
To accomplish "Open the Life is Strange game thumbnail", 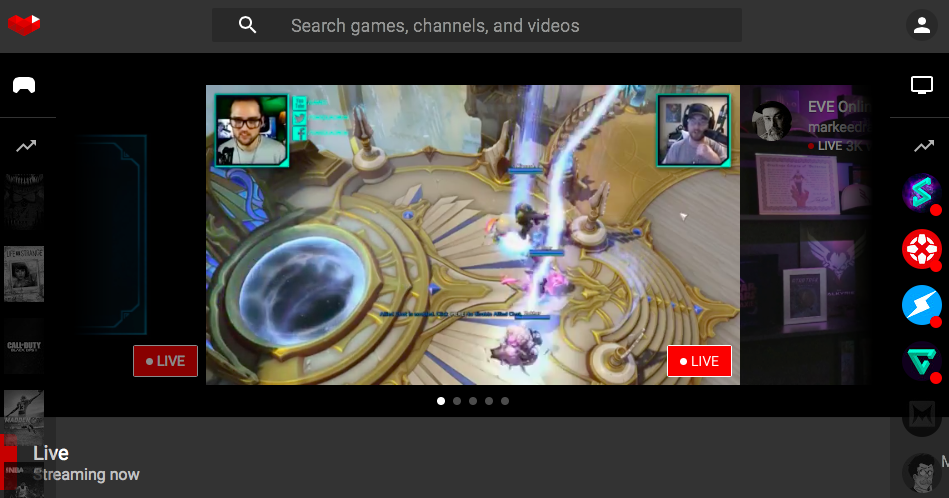I will (x=24, y=274).
